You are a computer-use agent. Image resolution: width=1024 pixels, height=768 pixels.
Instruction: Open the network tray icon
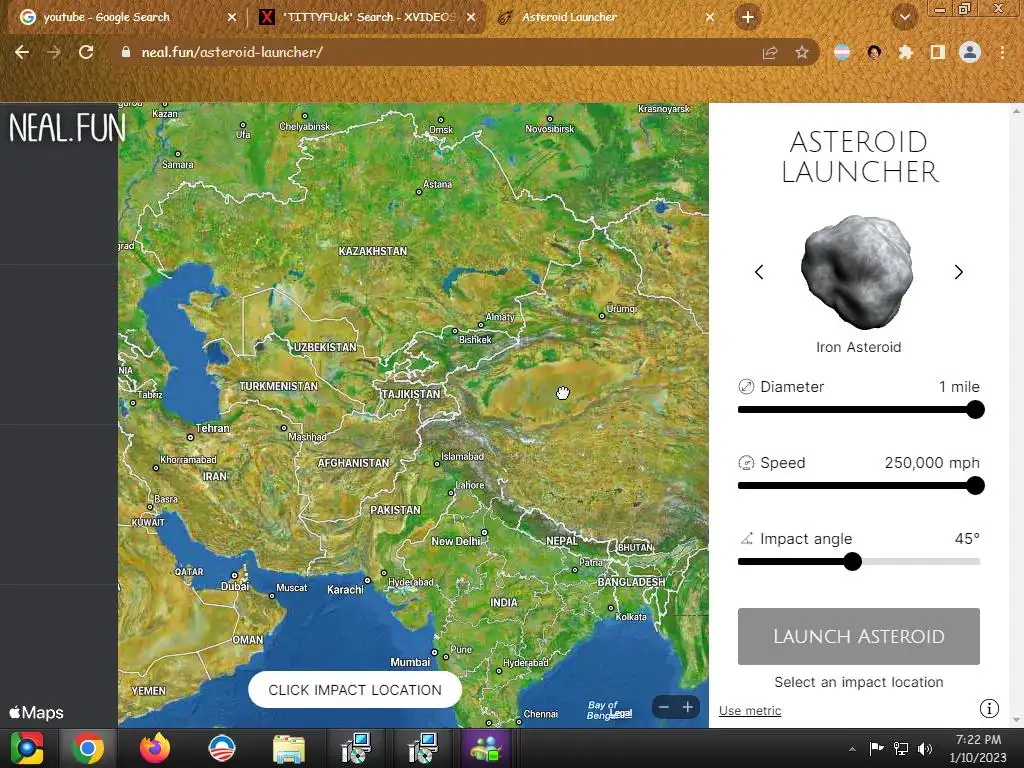click(901, 748)
